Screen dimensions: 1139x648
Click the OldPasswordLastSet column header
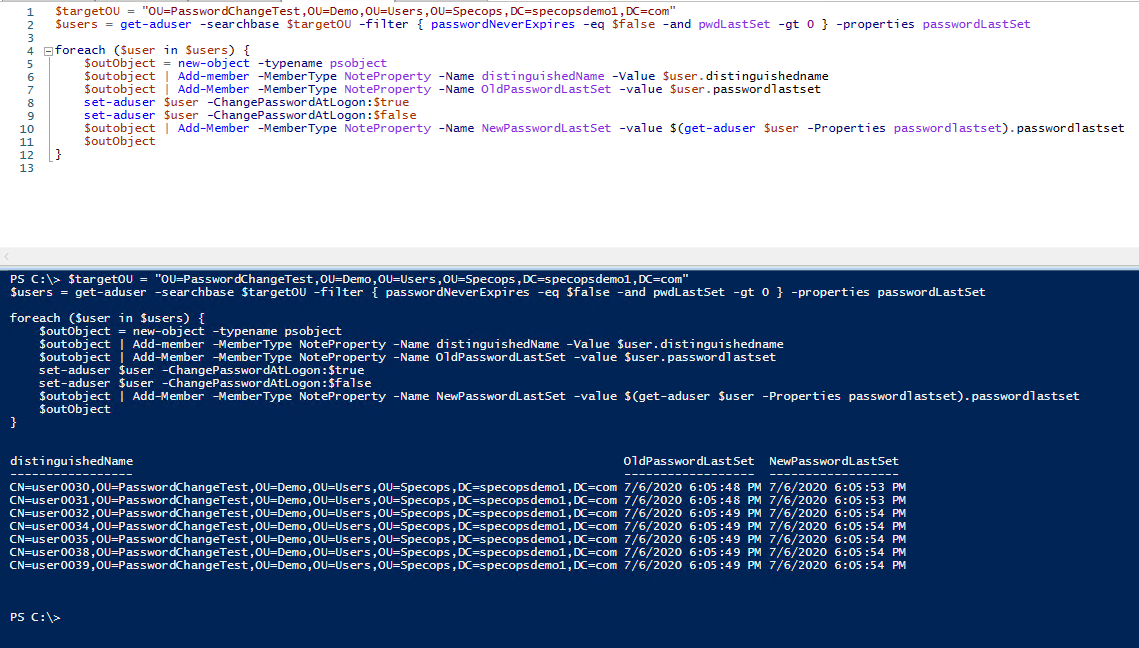pos(688,462)
